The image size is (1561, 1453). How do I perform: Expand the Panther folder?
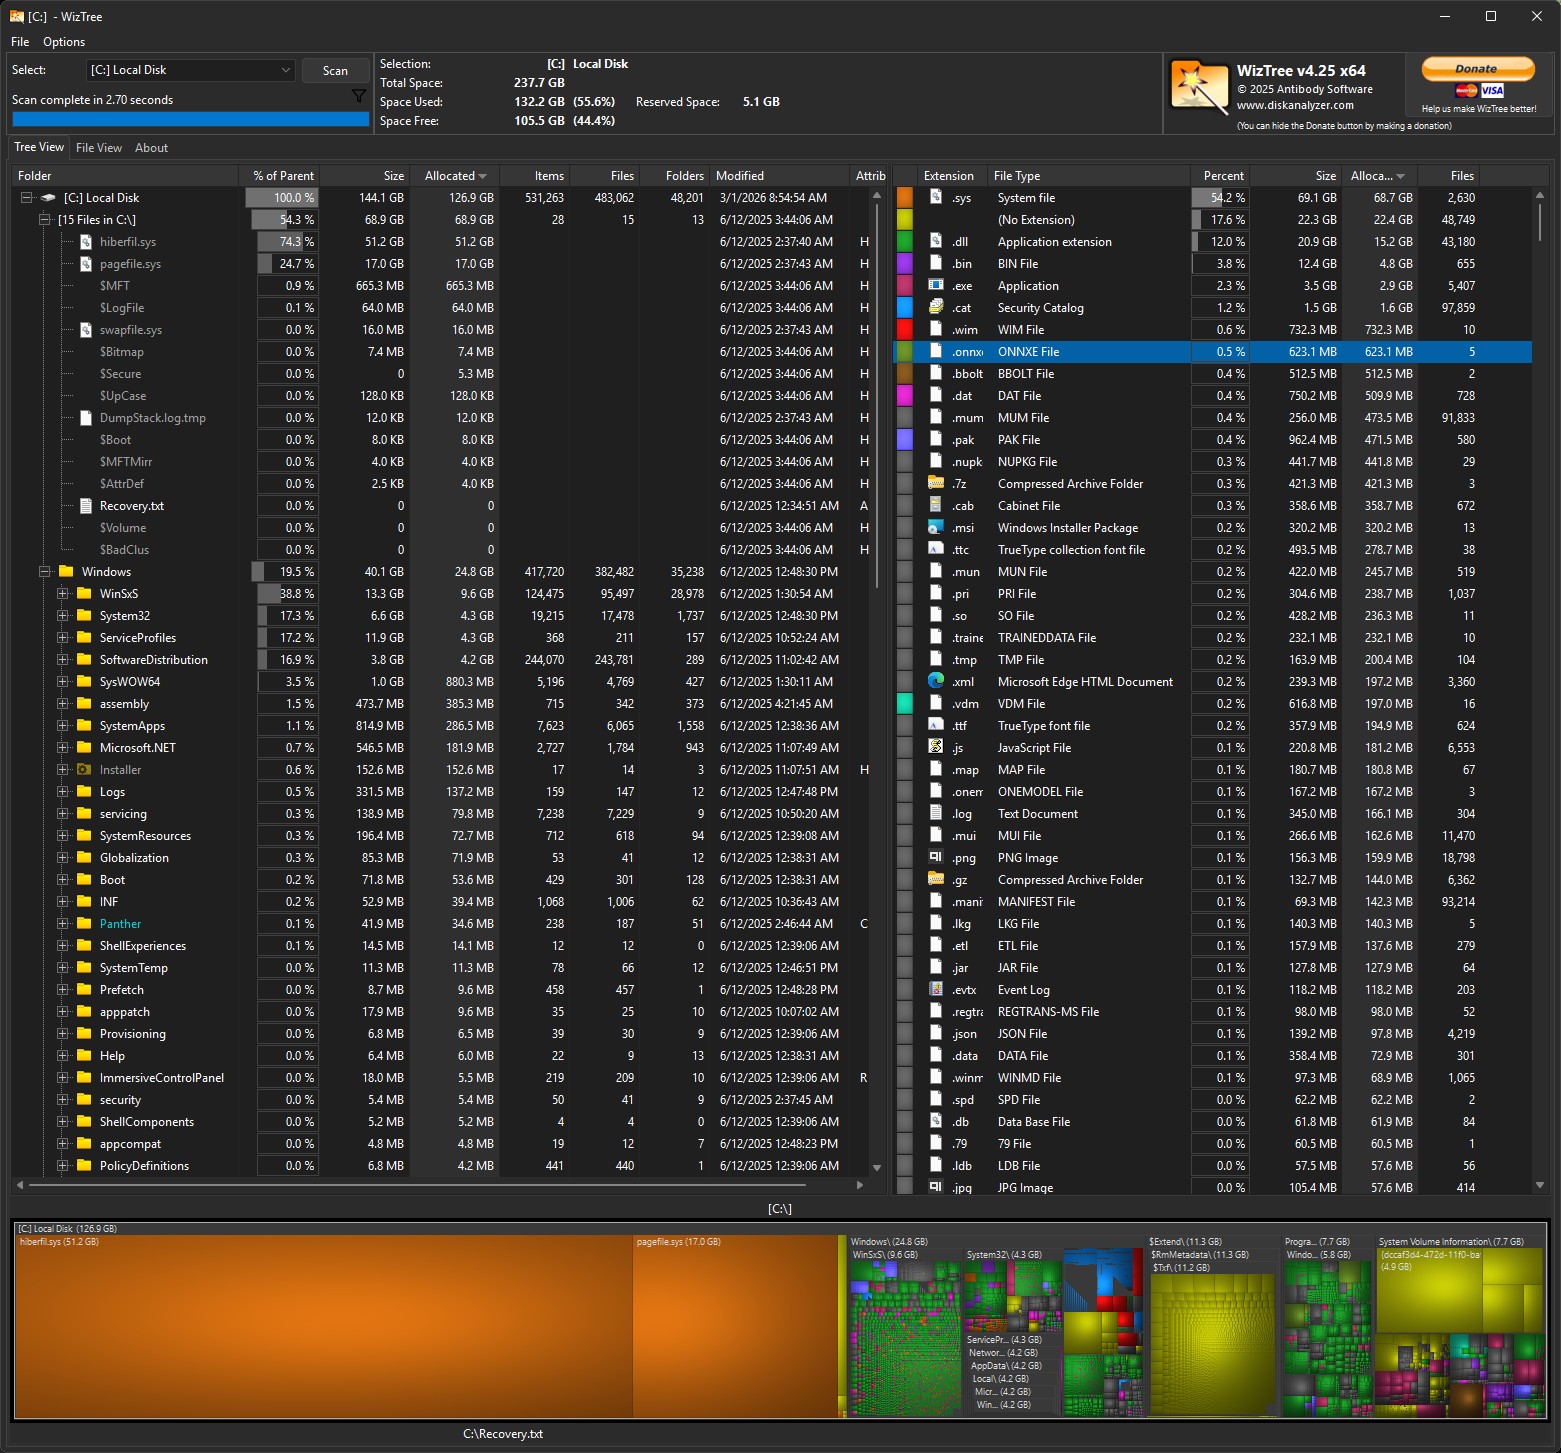(x=63, y=924)
